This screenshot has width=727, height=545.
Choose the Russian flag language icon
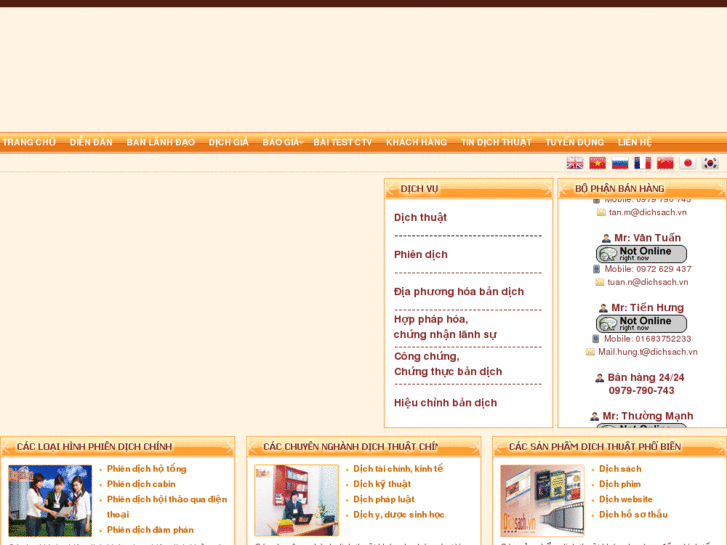(x=620, y=163)
